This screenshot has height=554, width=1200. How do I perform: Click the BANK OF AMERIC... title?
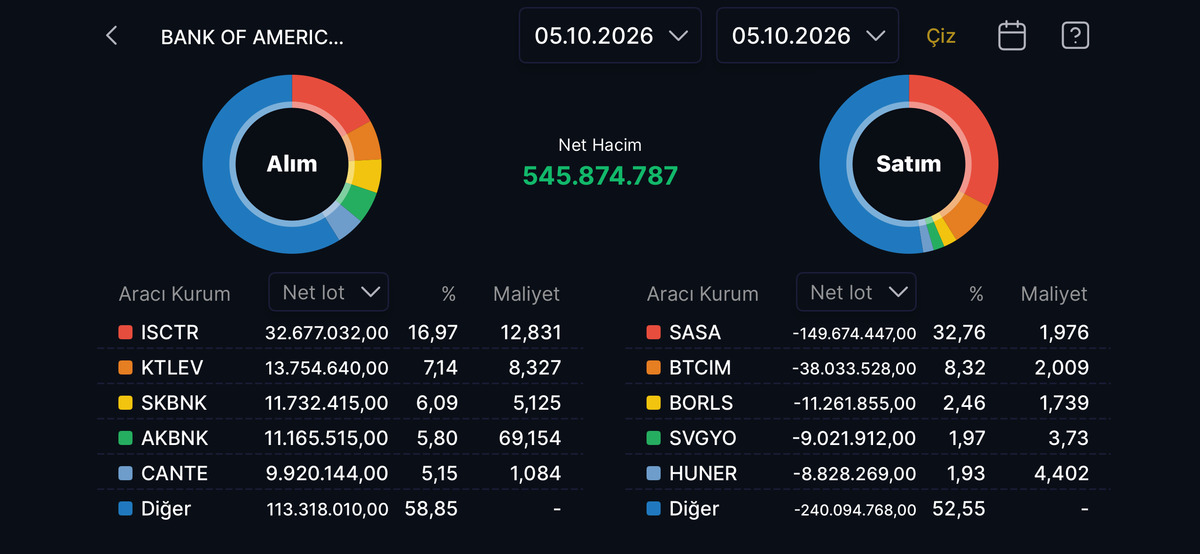pyautogui.click(x=252, y=38)
